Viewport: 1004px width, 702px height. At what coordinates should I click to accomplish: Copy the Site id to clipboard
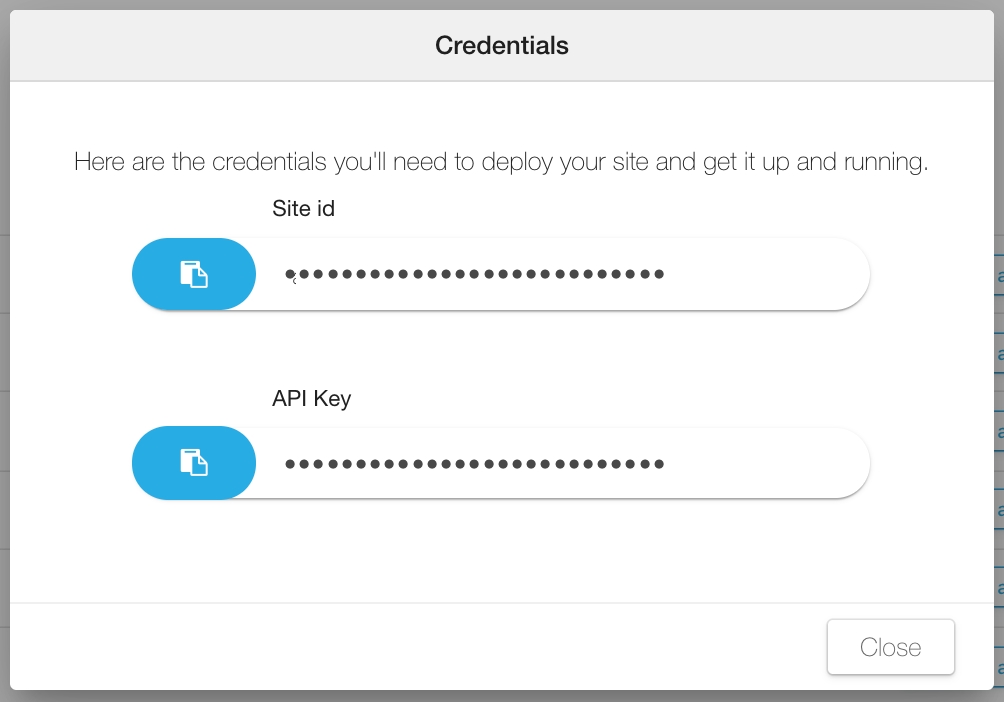(x=194, y=274)
